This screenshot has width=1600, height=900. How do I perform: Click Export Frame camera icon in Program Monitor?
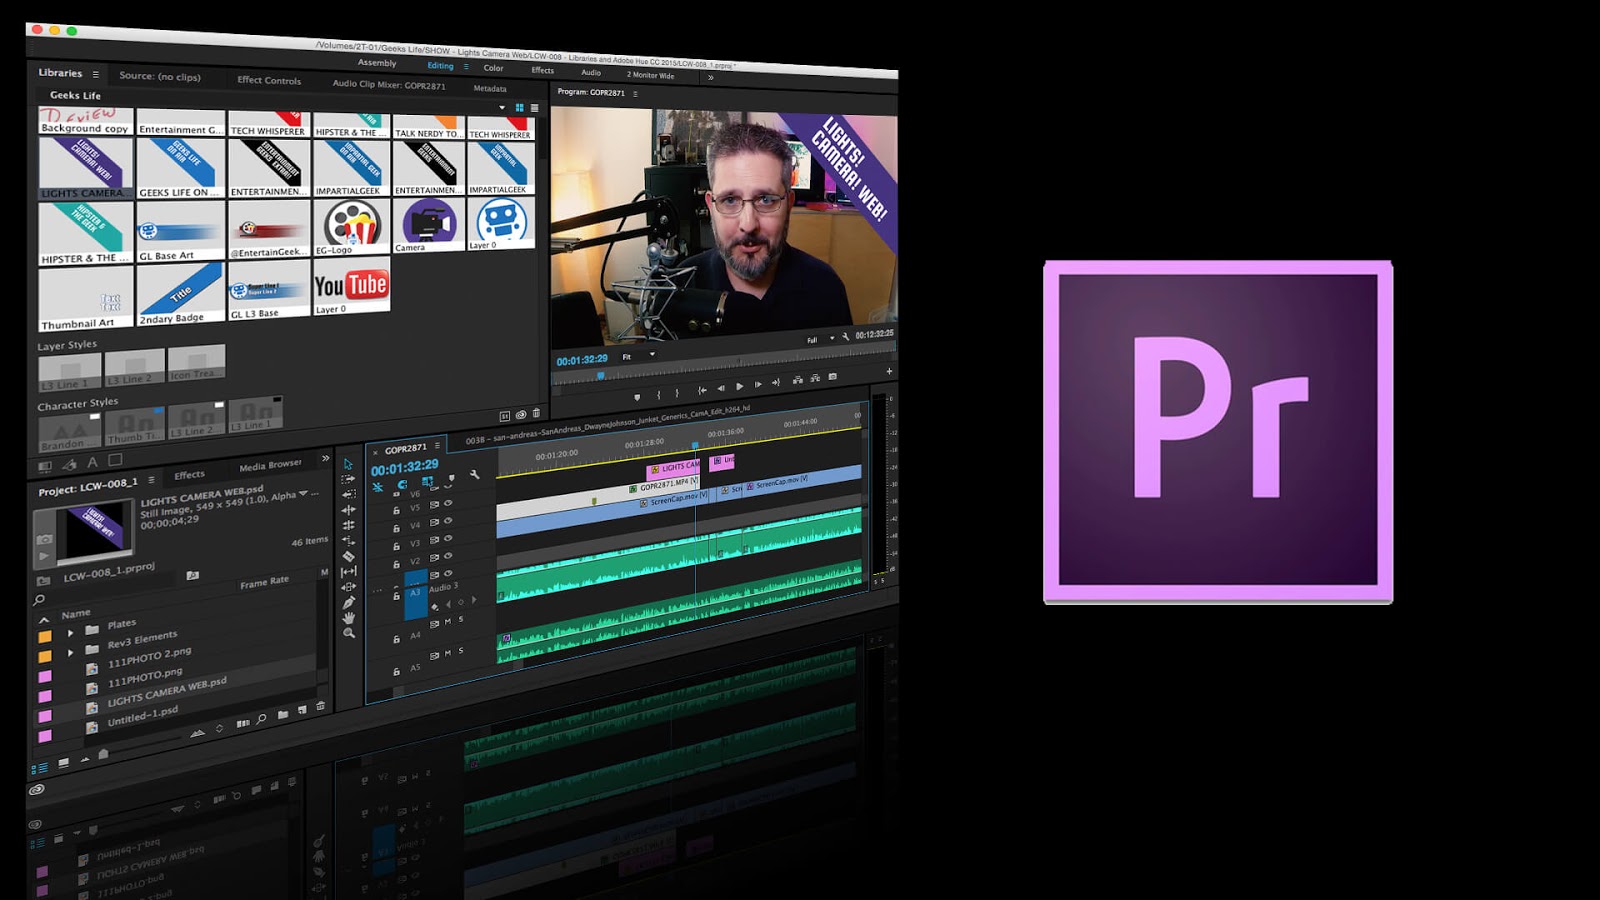pyautogui.click(x=832, y=377)
